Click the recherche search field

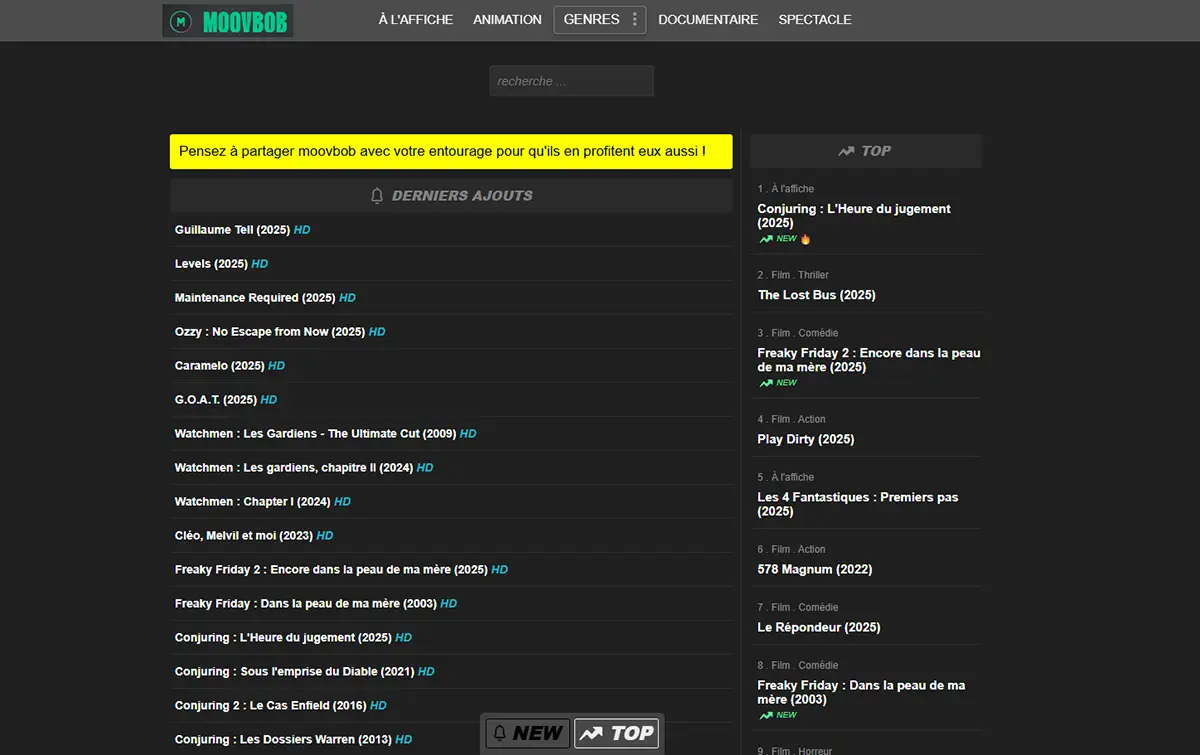click(x=571, y=81)
